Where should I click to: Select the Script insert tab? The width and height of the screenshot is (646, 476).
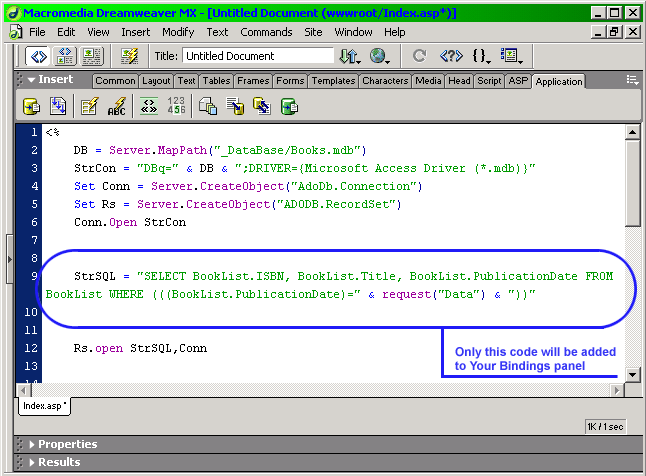click(x=489, y=81)
